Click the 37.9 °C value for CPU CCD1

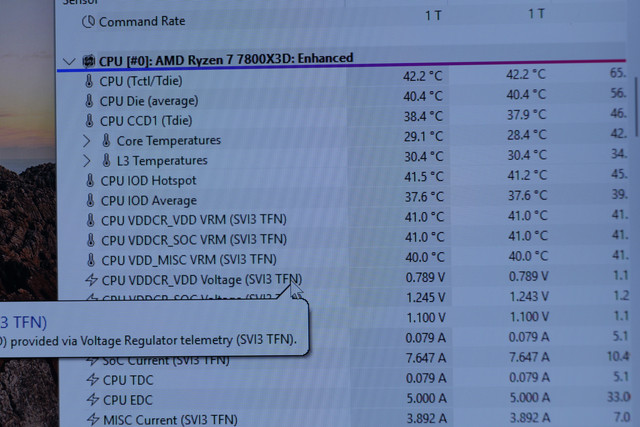click(526, 115)
